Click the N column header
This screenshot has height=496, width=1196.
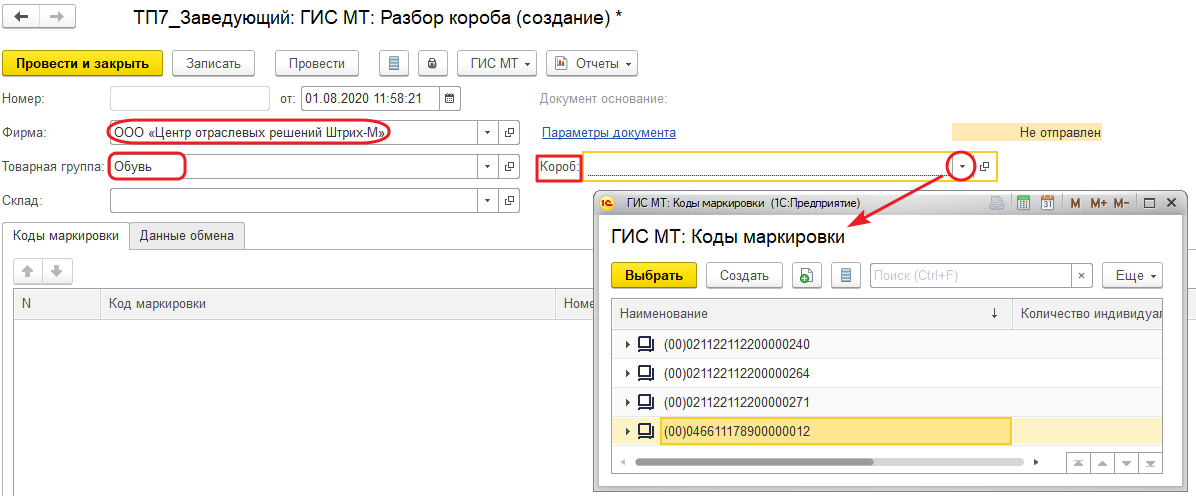coord(56,304)
